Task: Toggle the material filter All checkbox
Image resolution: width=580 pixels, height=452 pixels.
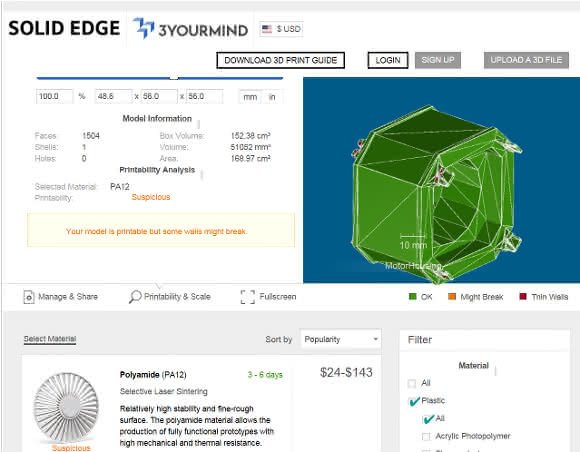Action: (x=411, y=383)
